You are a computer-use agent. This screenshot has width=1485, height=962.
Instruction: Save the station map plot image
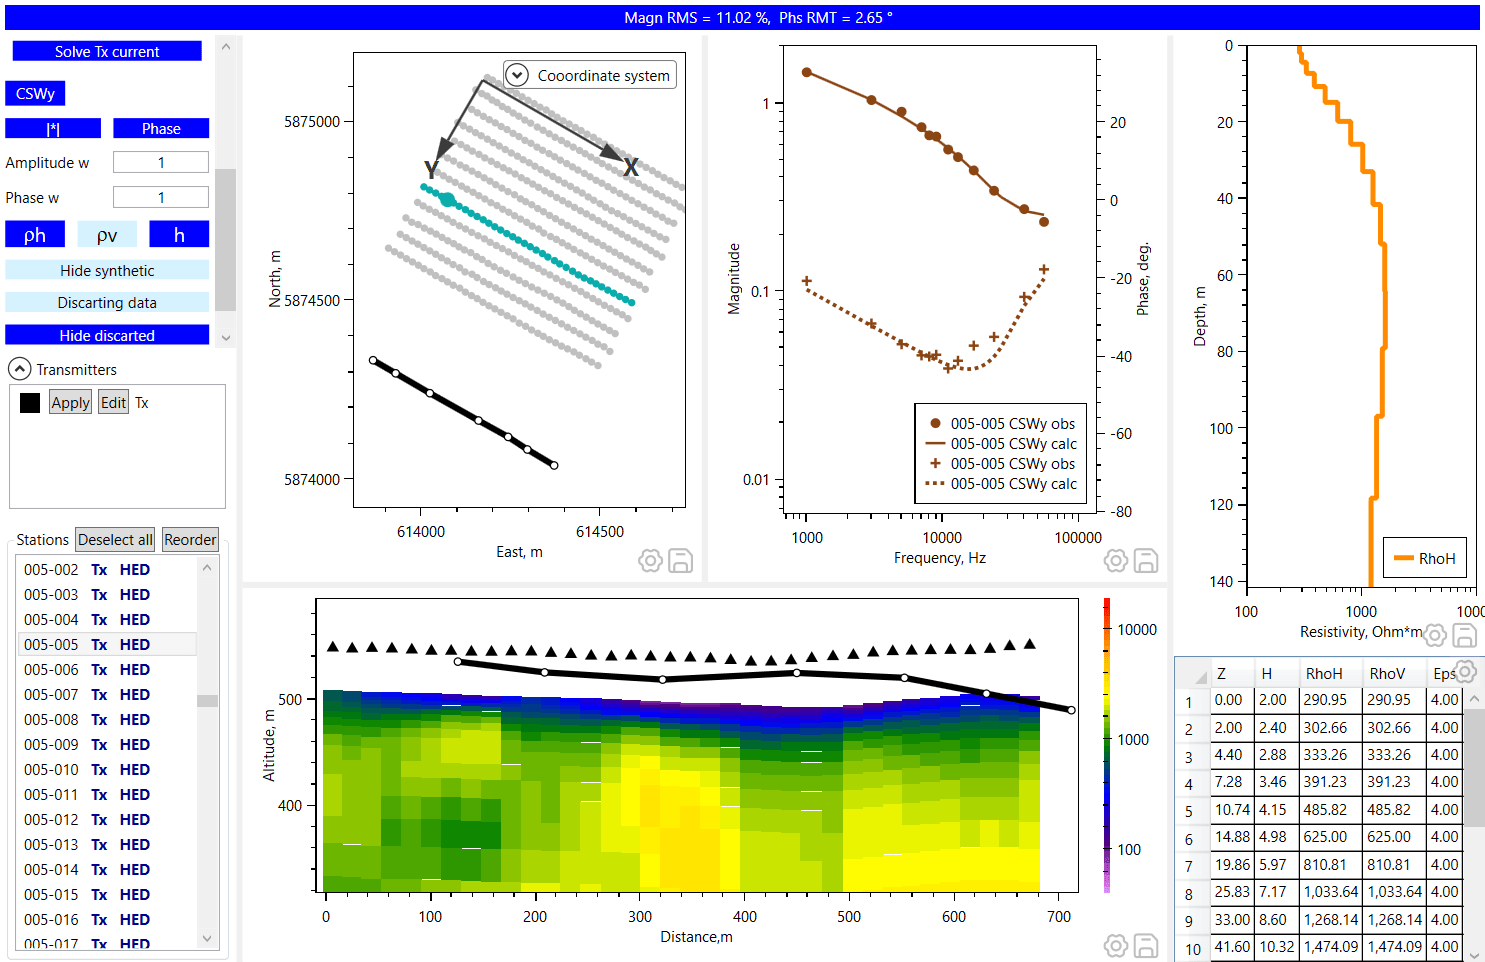(680, 561)
